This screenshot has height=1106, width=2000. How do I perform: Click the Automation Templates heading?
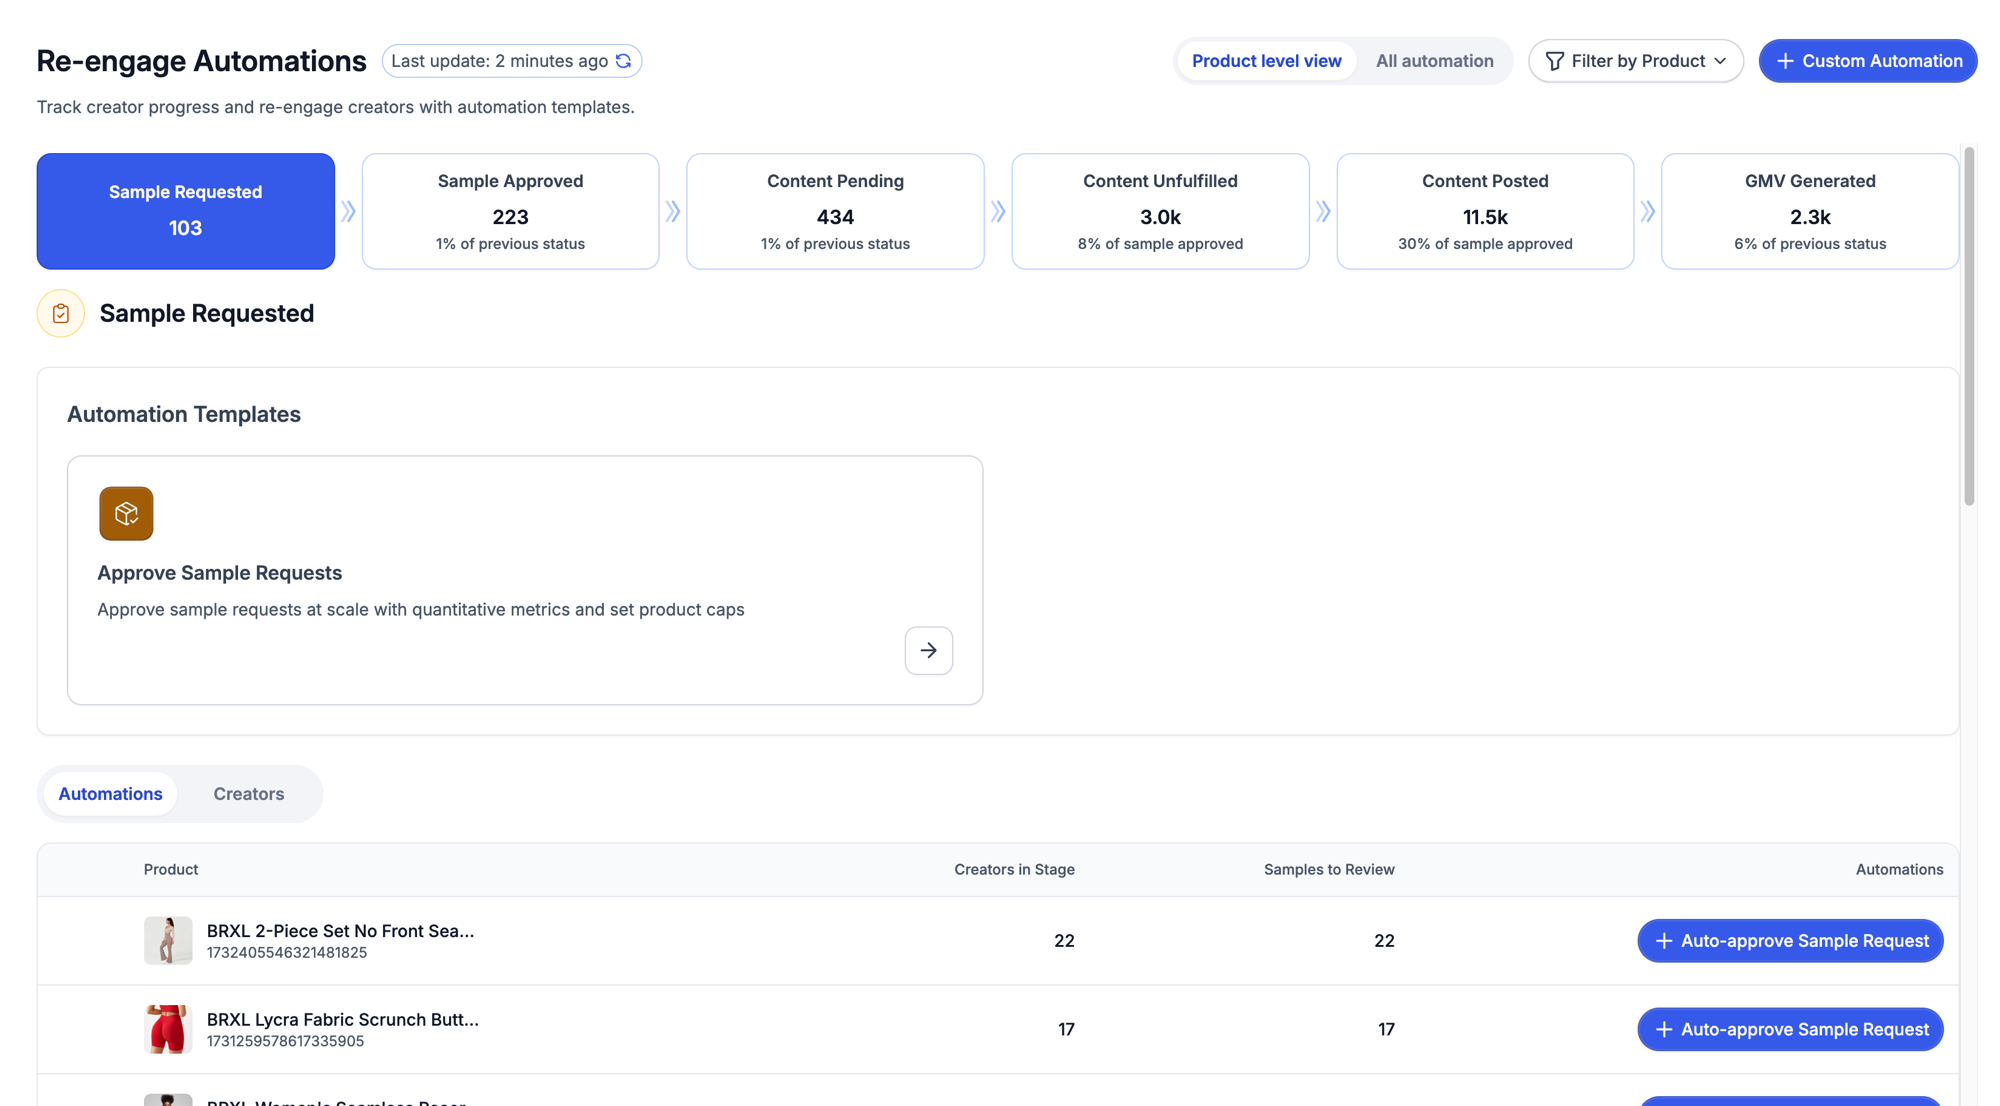pyautogui.click(x=184, y=415)
